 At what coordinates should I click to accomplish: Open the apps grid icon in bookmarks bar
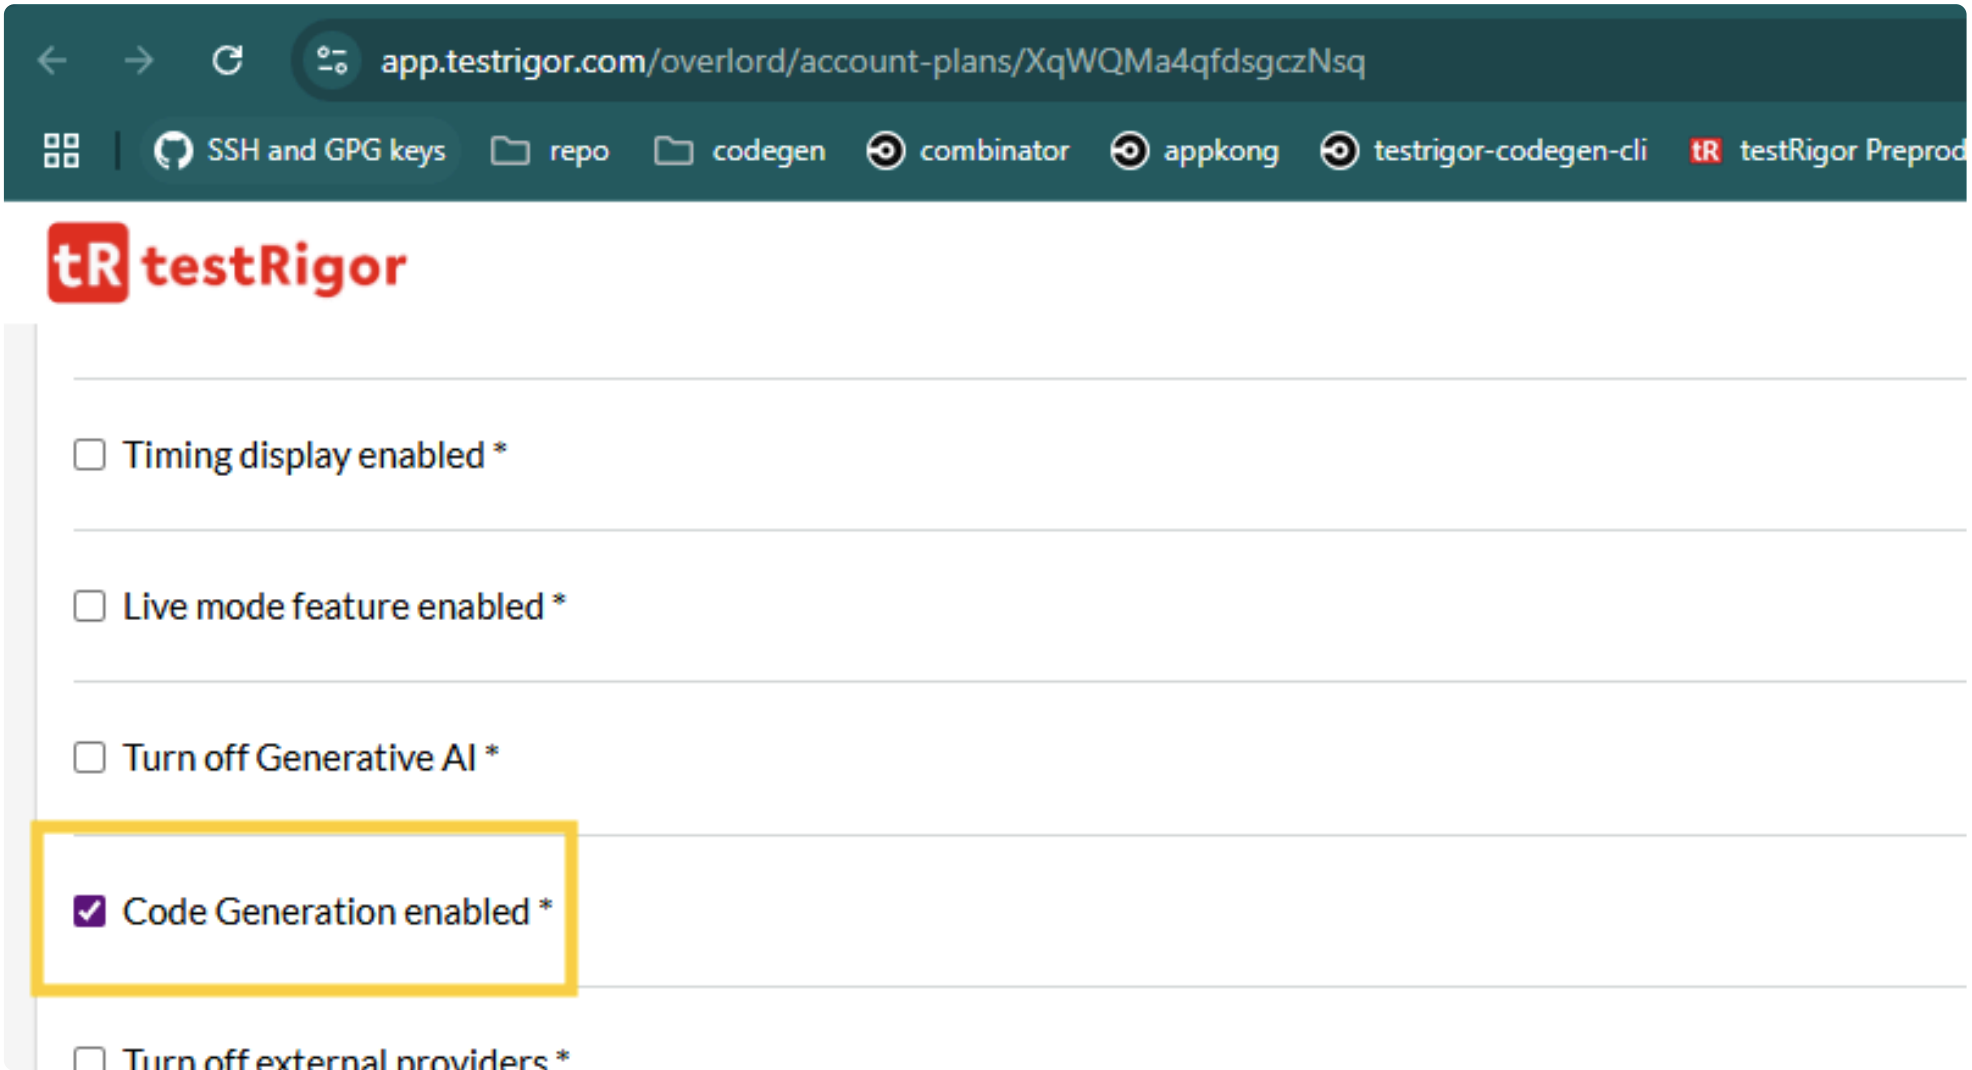point(61,151)
